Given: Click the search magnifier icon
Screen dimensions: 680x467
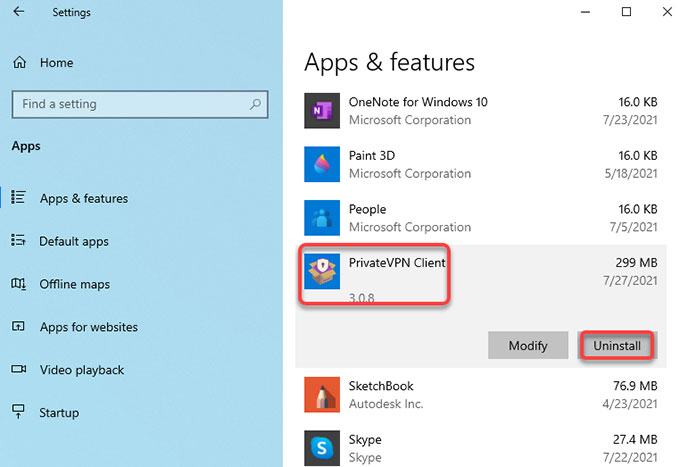Looking at the screenshot, I should (x=255, y=104).
